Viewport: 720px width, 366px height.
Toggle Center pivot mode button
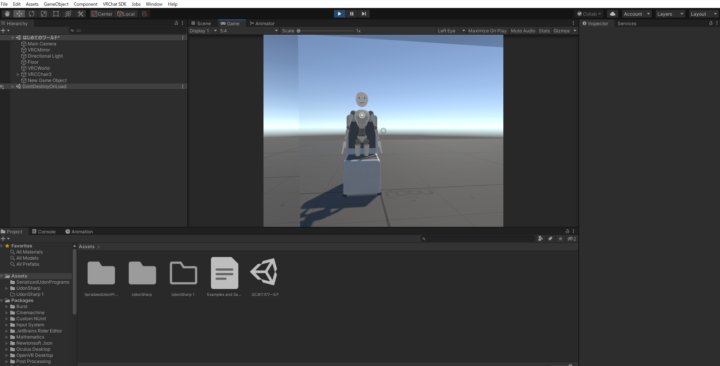point(101,14)
